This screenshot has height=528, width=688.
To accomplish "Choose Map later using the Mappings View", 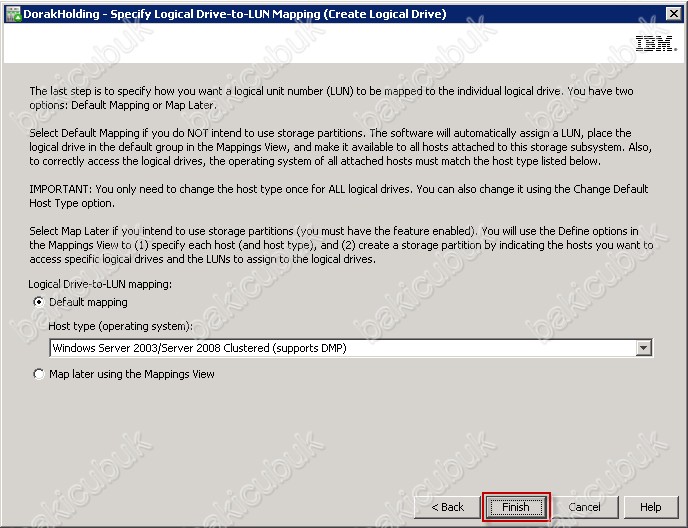I will pos(39,374).
